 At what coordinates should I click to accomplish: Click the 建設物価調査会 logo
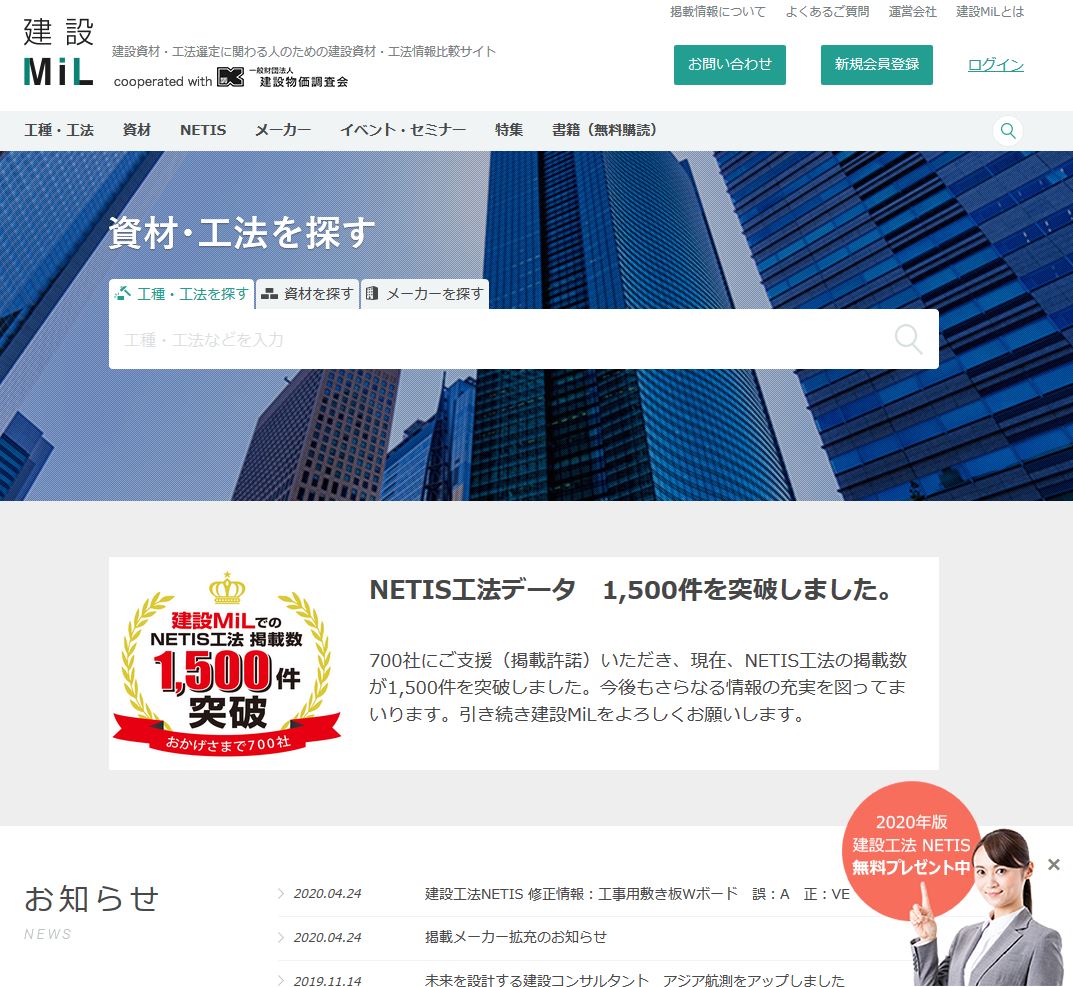pos(283,77)
